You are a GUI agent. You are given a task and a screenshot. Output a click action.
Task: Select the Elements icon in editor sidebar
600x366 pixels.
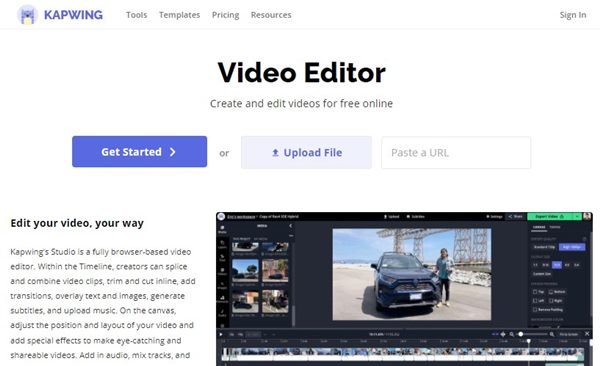point(222,299)
